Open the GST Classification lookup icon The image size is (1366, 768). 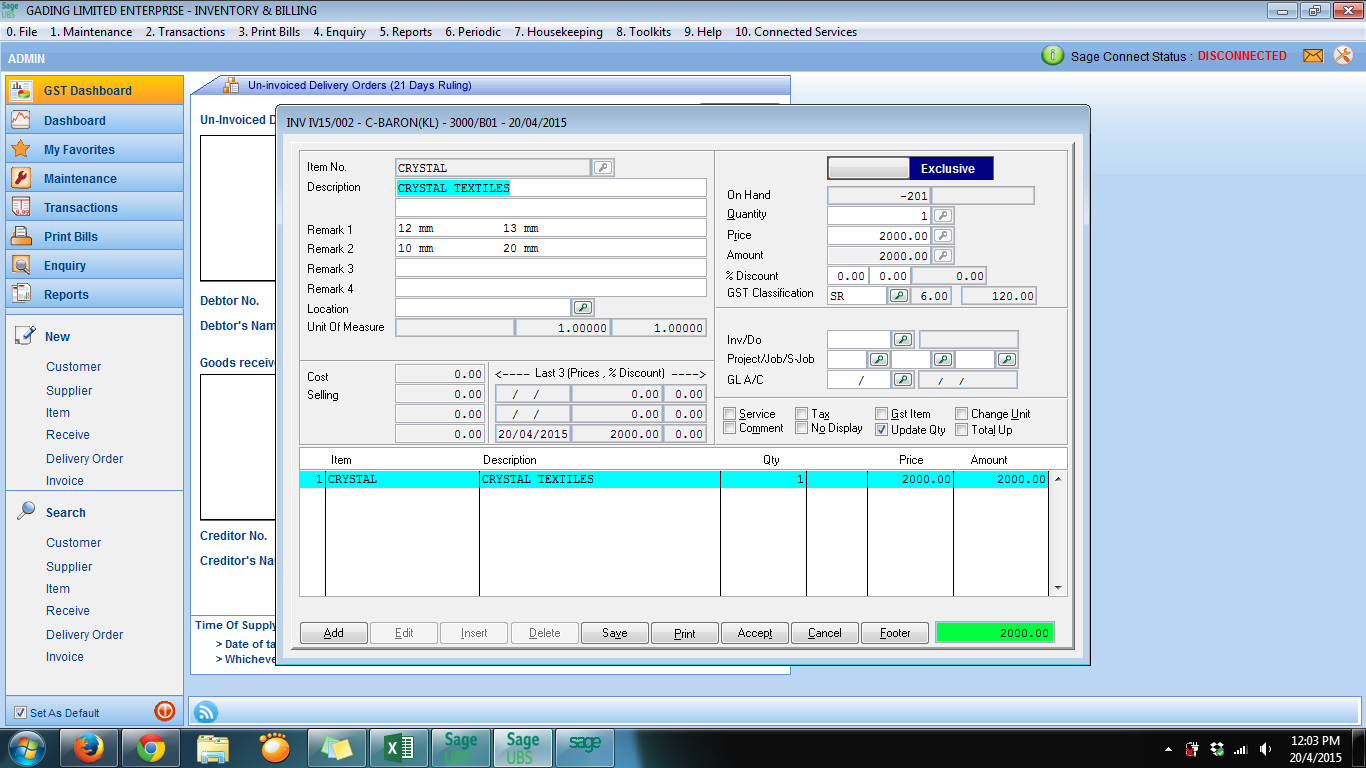899,296
